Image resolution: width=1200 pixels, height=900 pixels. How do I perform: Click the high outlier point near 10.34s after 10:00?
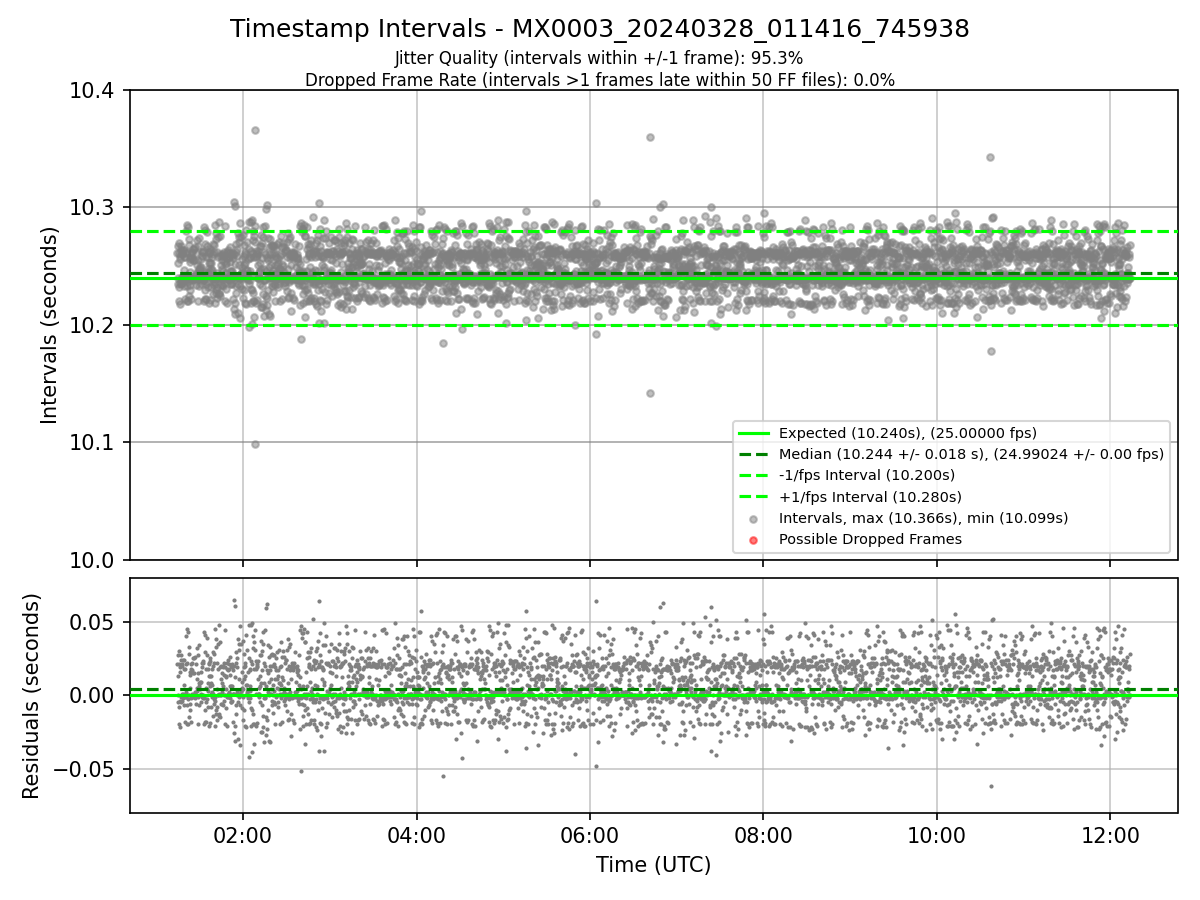click(990, 157)
